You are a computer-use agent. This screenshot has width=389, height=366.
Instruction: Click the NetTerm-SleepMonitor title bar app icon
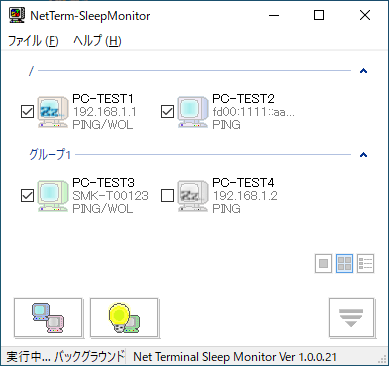pos(17,15)
